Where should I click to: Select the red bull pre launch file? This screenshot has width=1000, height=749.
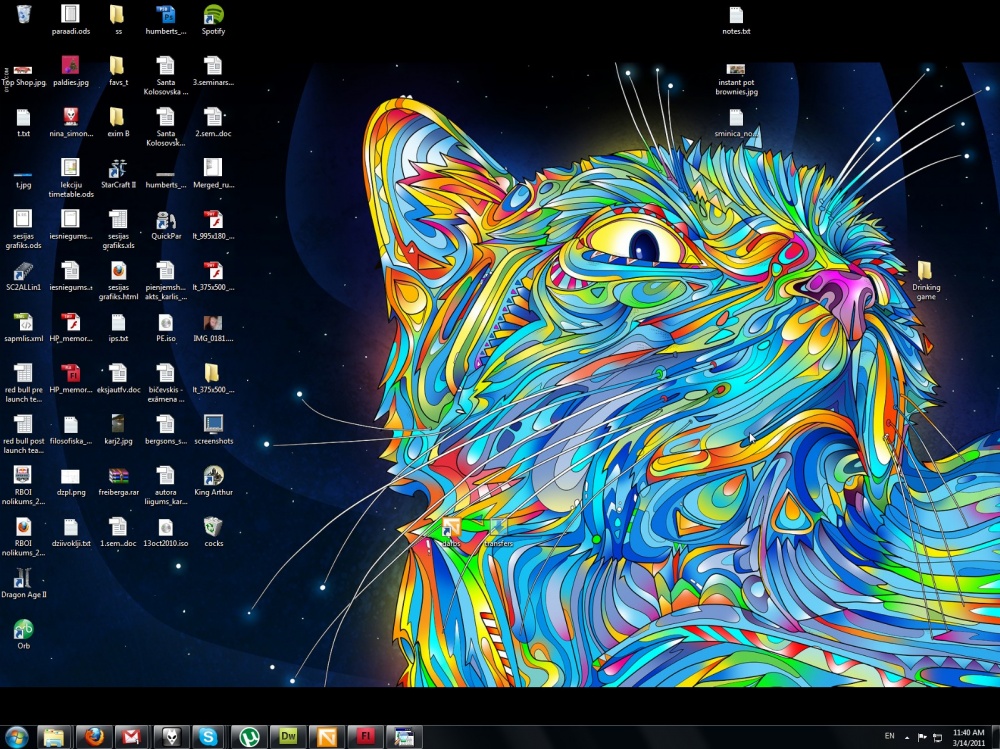point(23,373)
